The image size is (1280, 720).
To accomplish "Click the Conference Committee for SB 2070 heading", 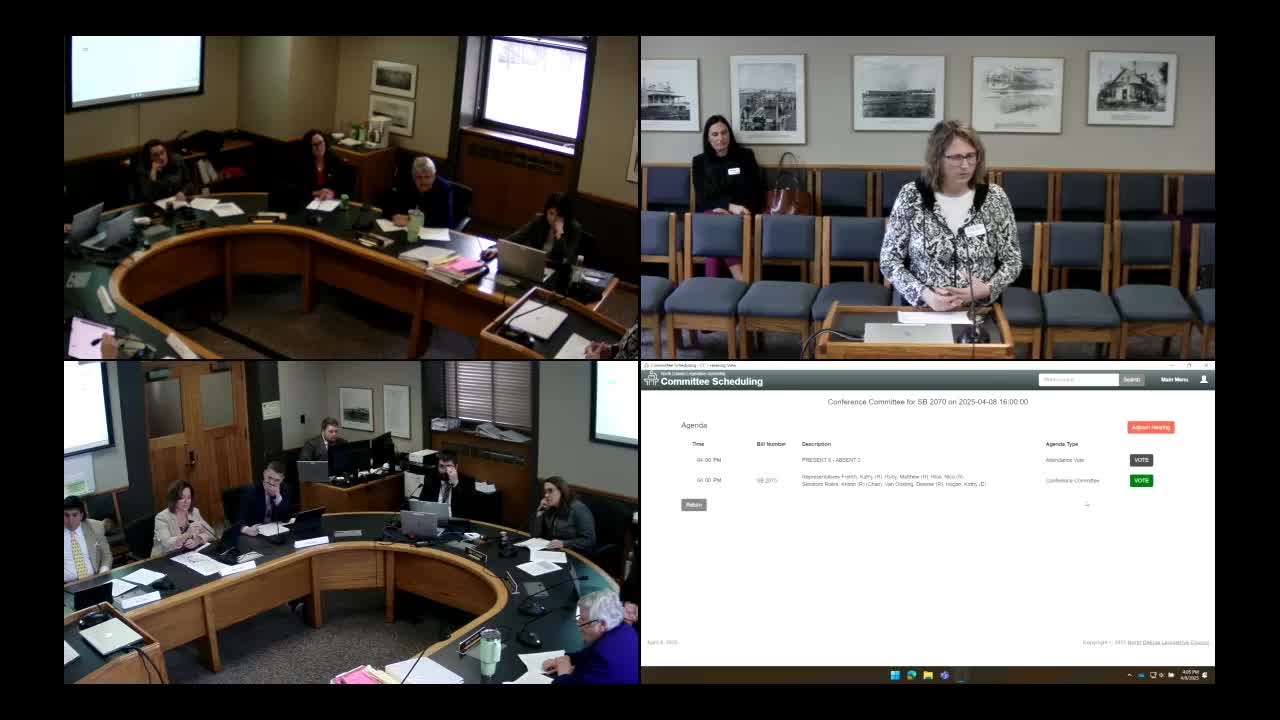I will click(927, 402).
